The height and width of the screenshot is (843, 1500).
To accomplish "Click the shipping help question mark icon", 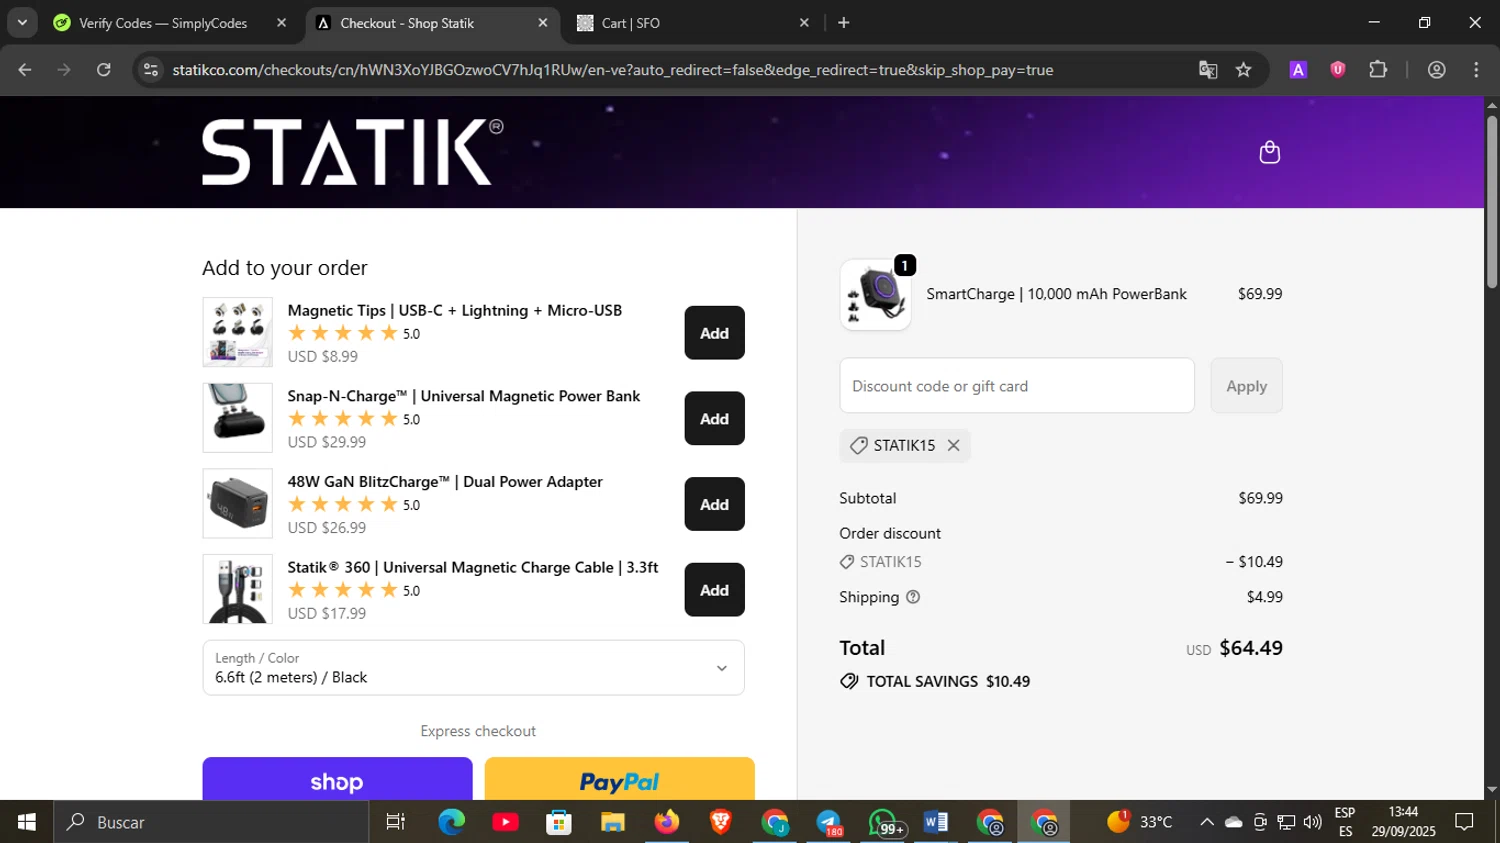I will 913,597.
